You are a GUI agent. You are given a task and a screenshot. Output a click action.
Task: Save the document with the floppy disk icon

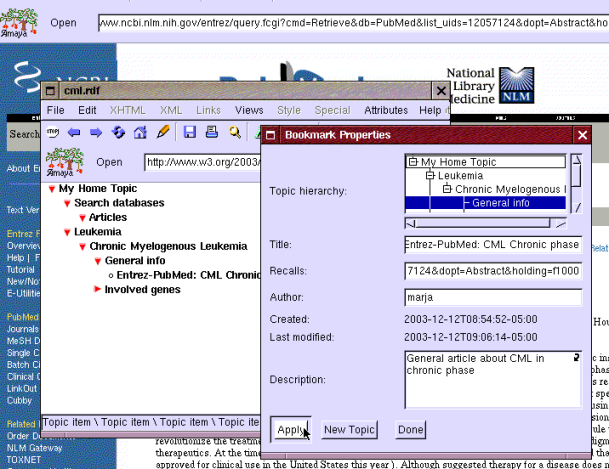pos(190,132)
